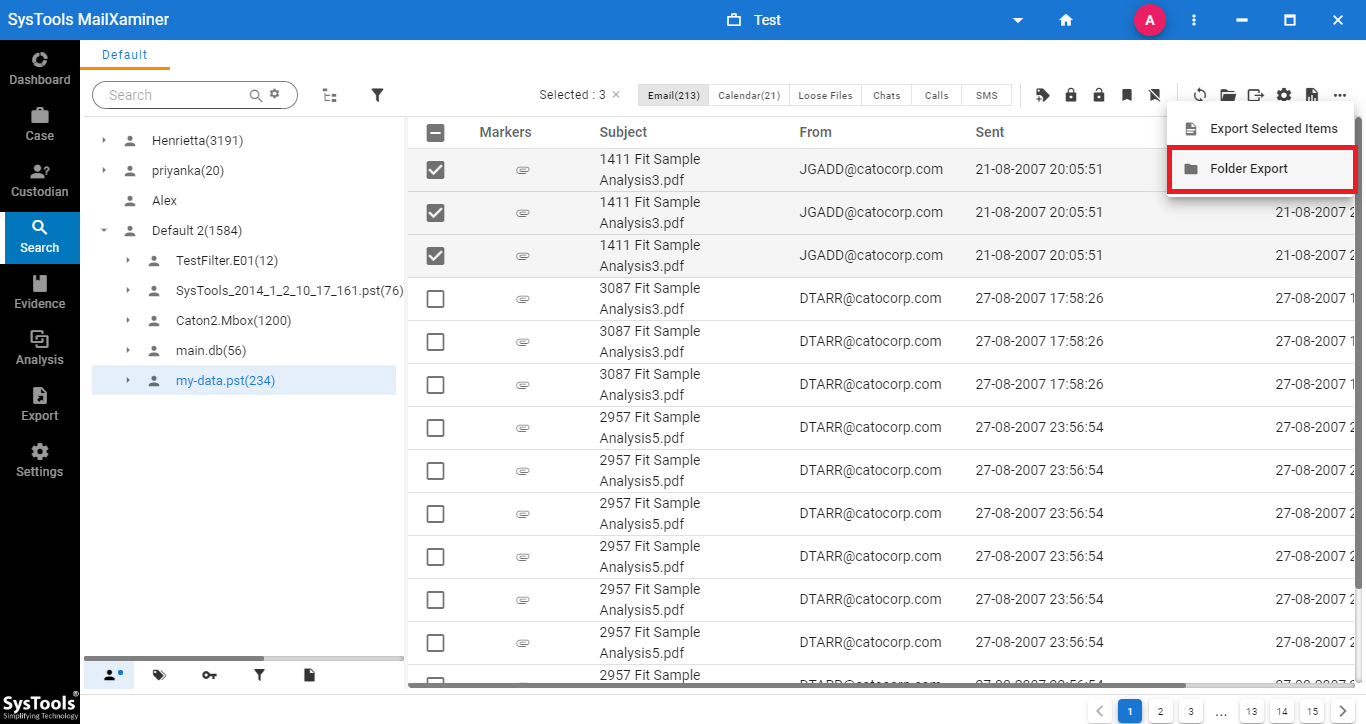Viewport: 1366px width, 724px height.
Task: Select the Alex custodian in tree
Action: click(x=164, y=201)
